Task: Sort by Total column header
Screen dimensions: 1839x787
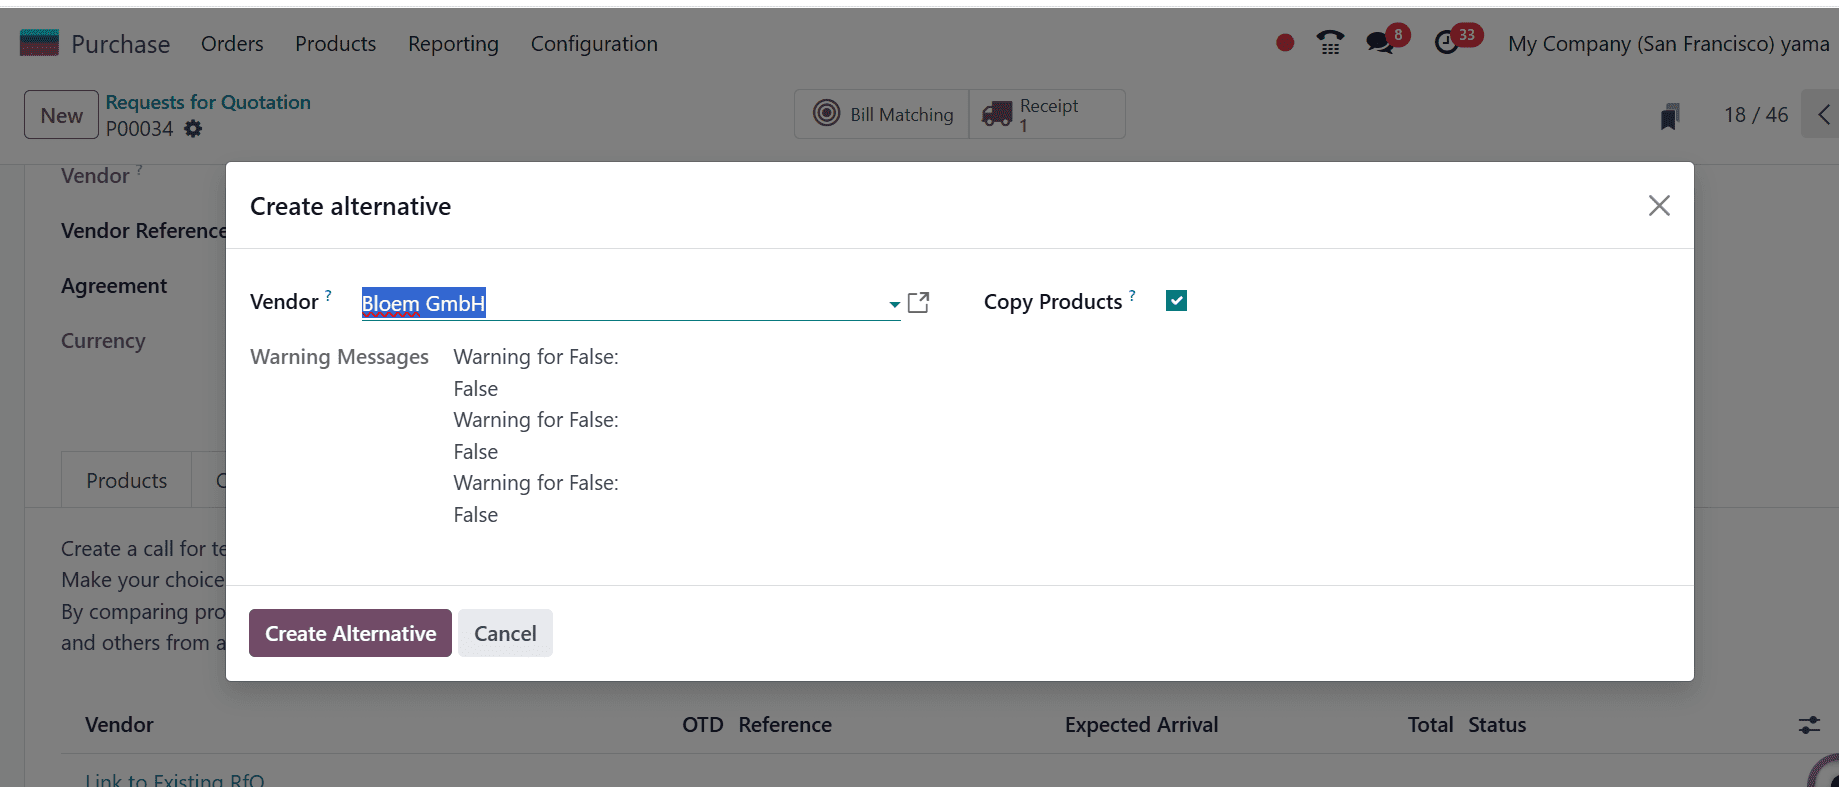Action: (1430, 725)
